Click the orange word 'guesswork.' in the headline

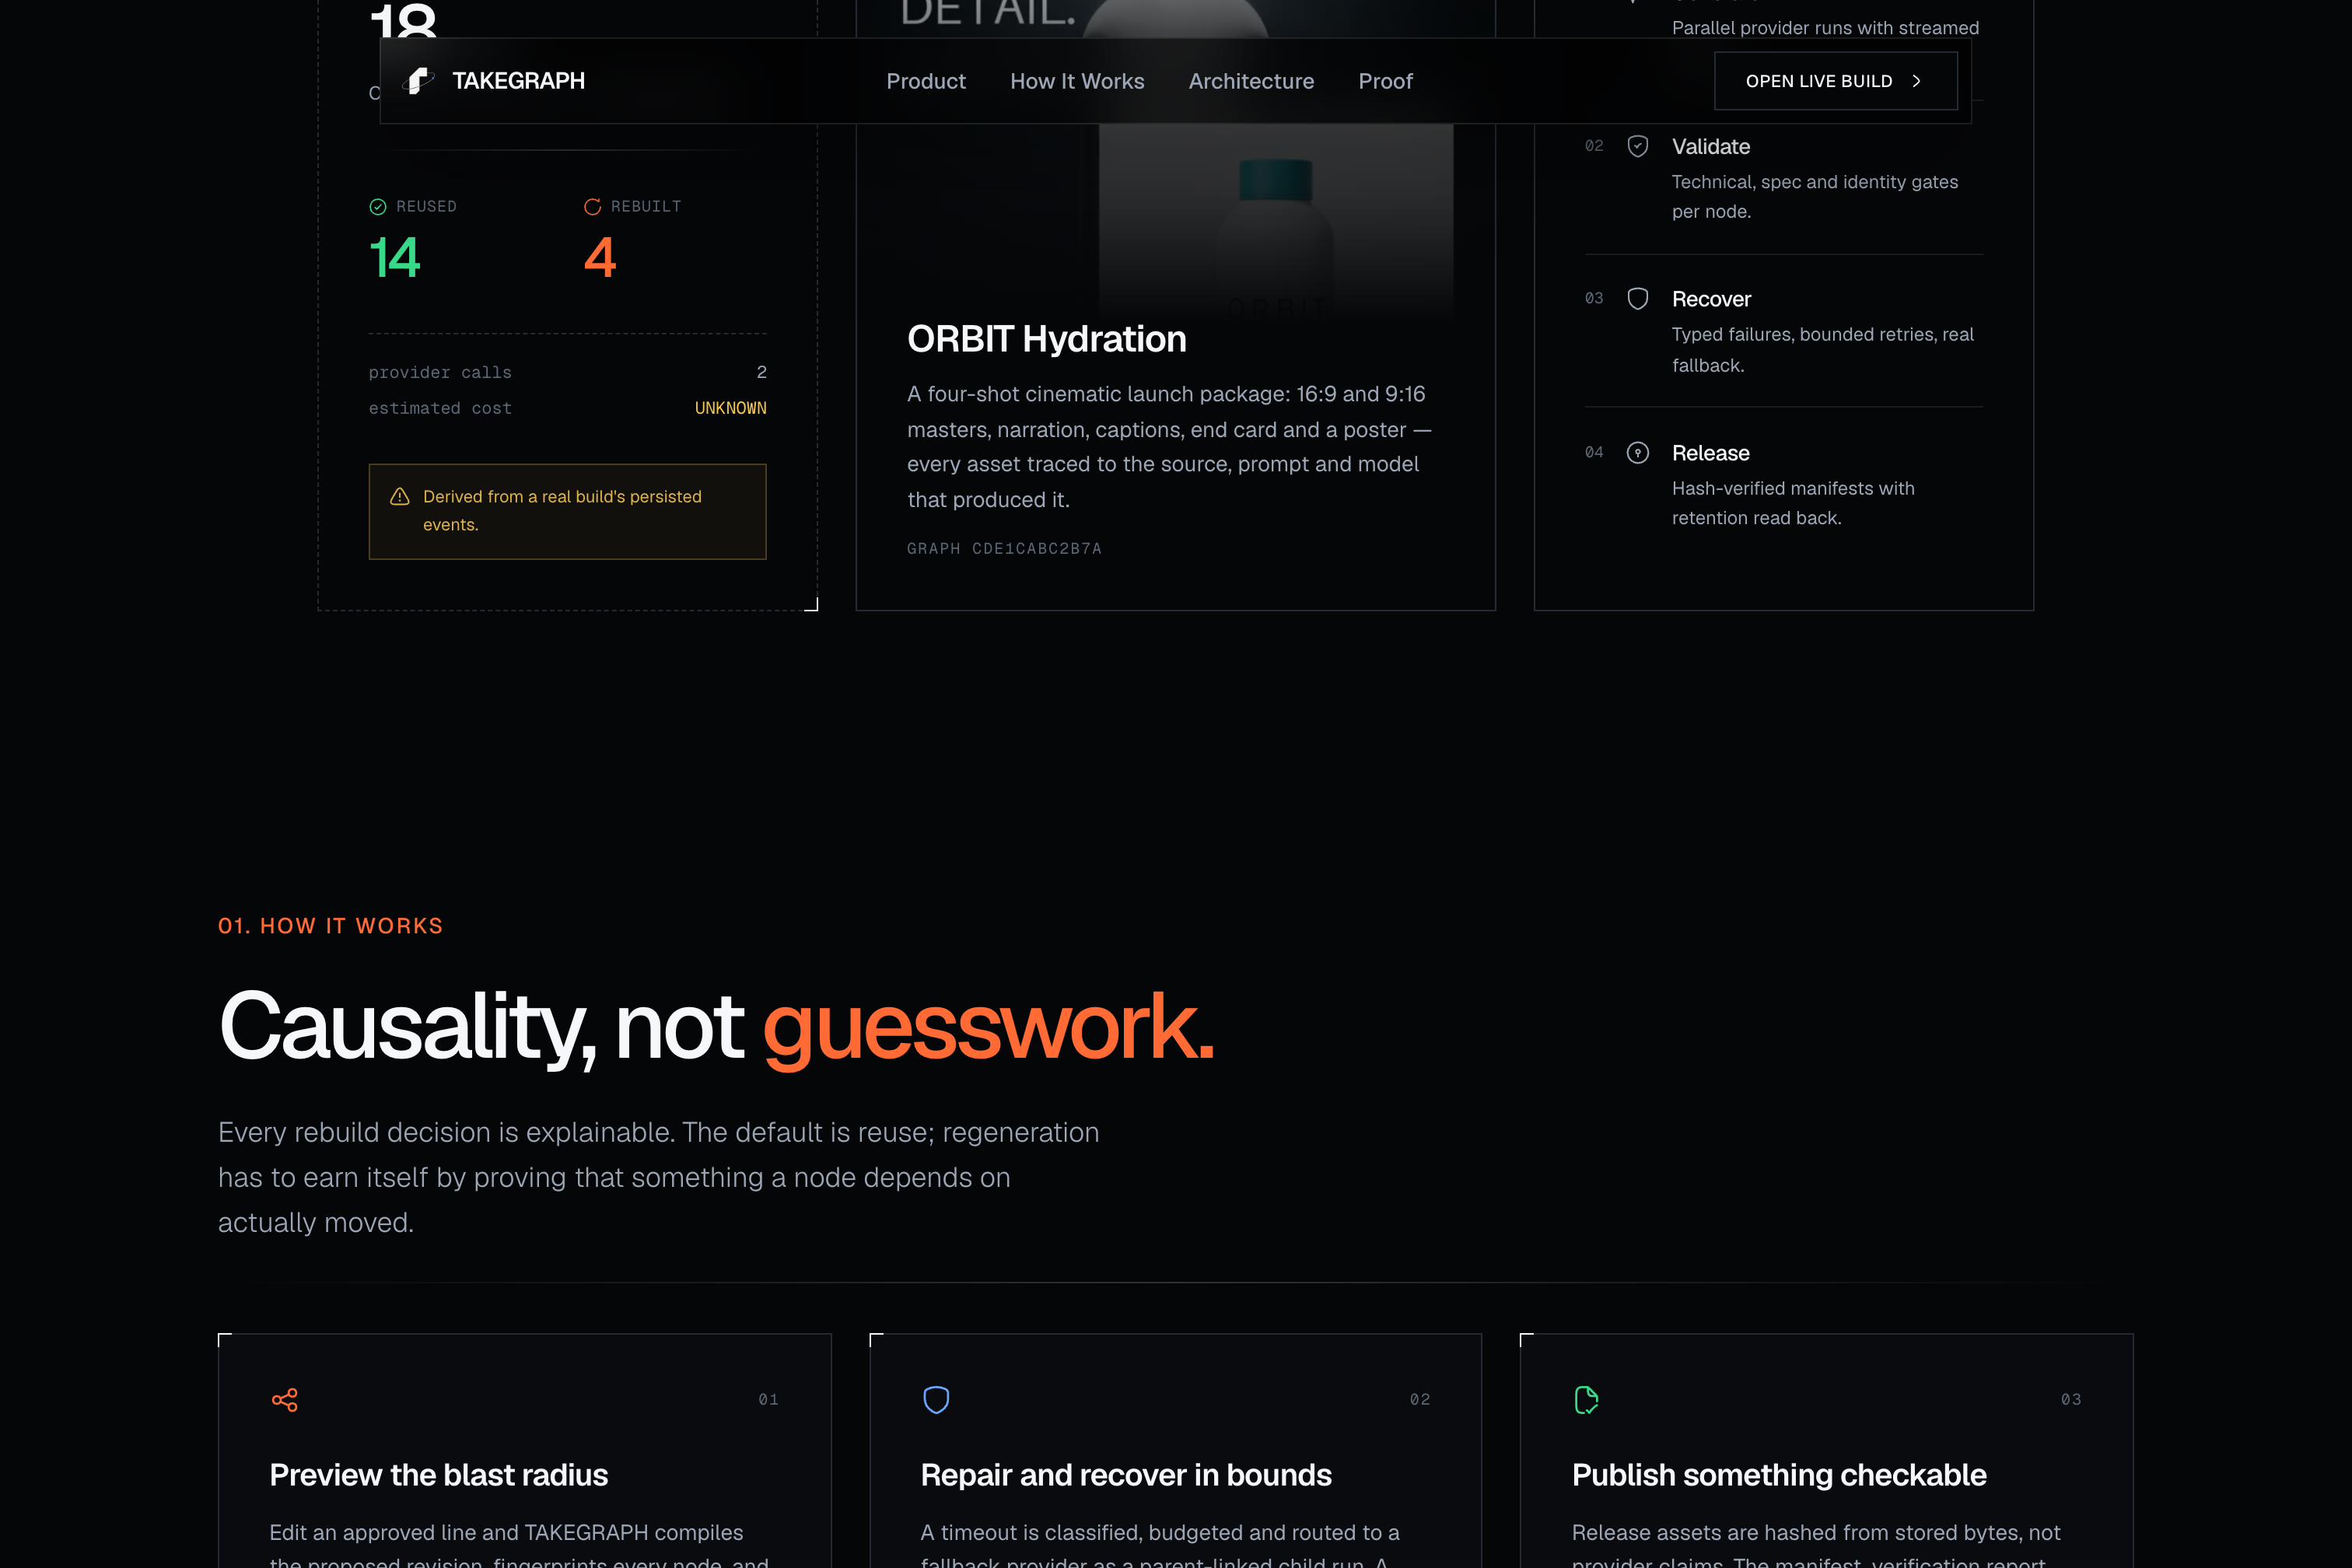pyautogui.click(x=988, y=1028)
